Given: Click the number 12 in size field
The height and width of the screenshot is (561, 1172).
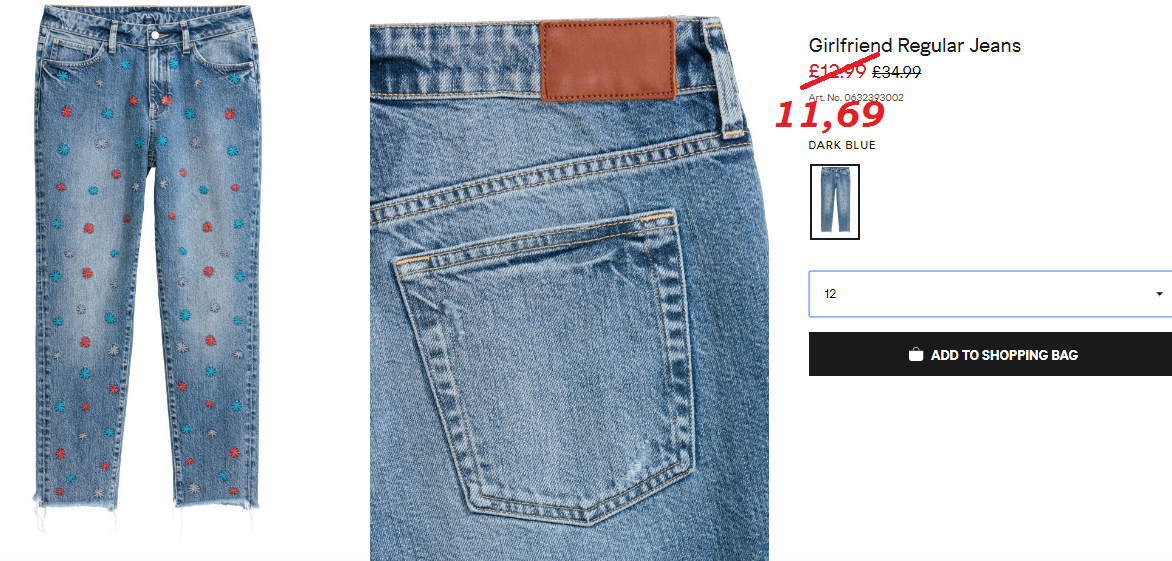Looking at the screenshot, I should [830, 294].
